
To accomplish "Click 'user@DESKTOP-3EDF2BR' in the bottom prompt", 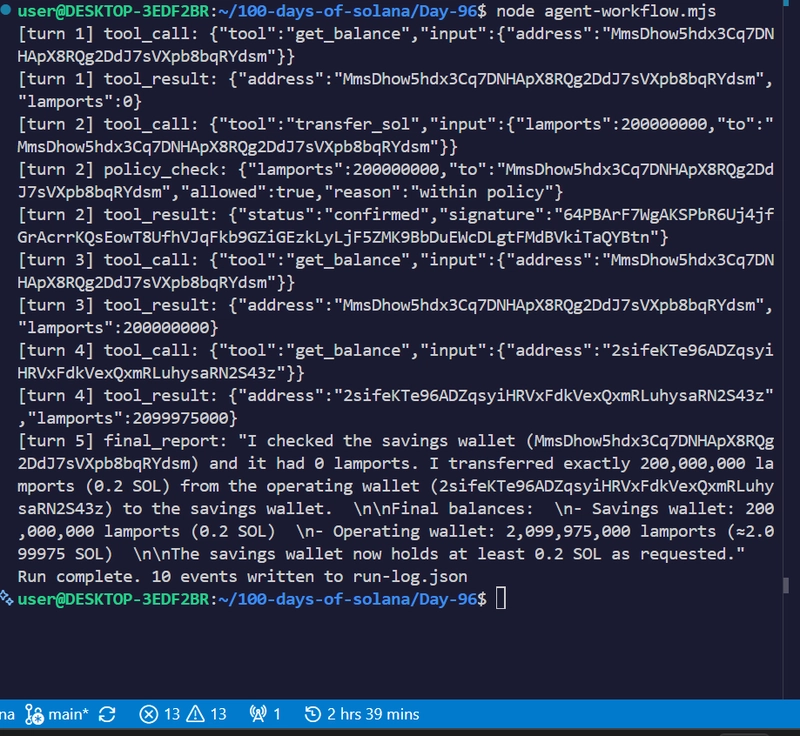I will coord(113,599).
